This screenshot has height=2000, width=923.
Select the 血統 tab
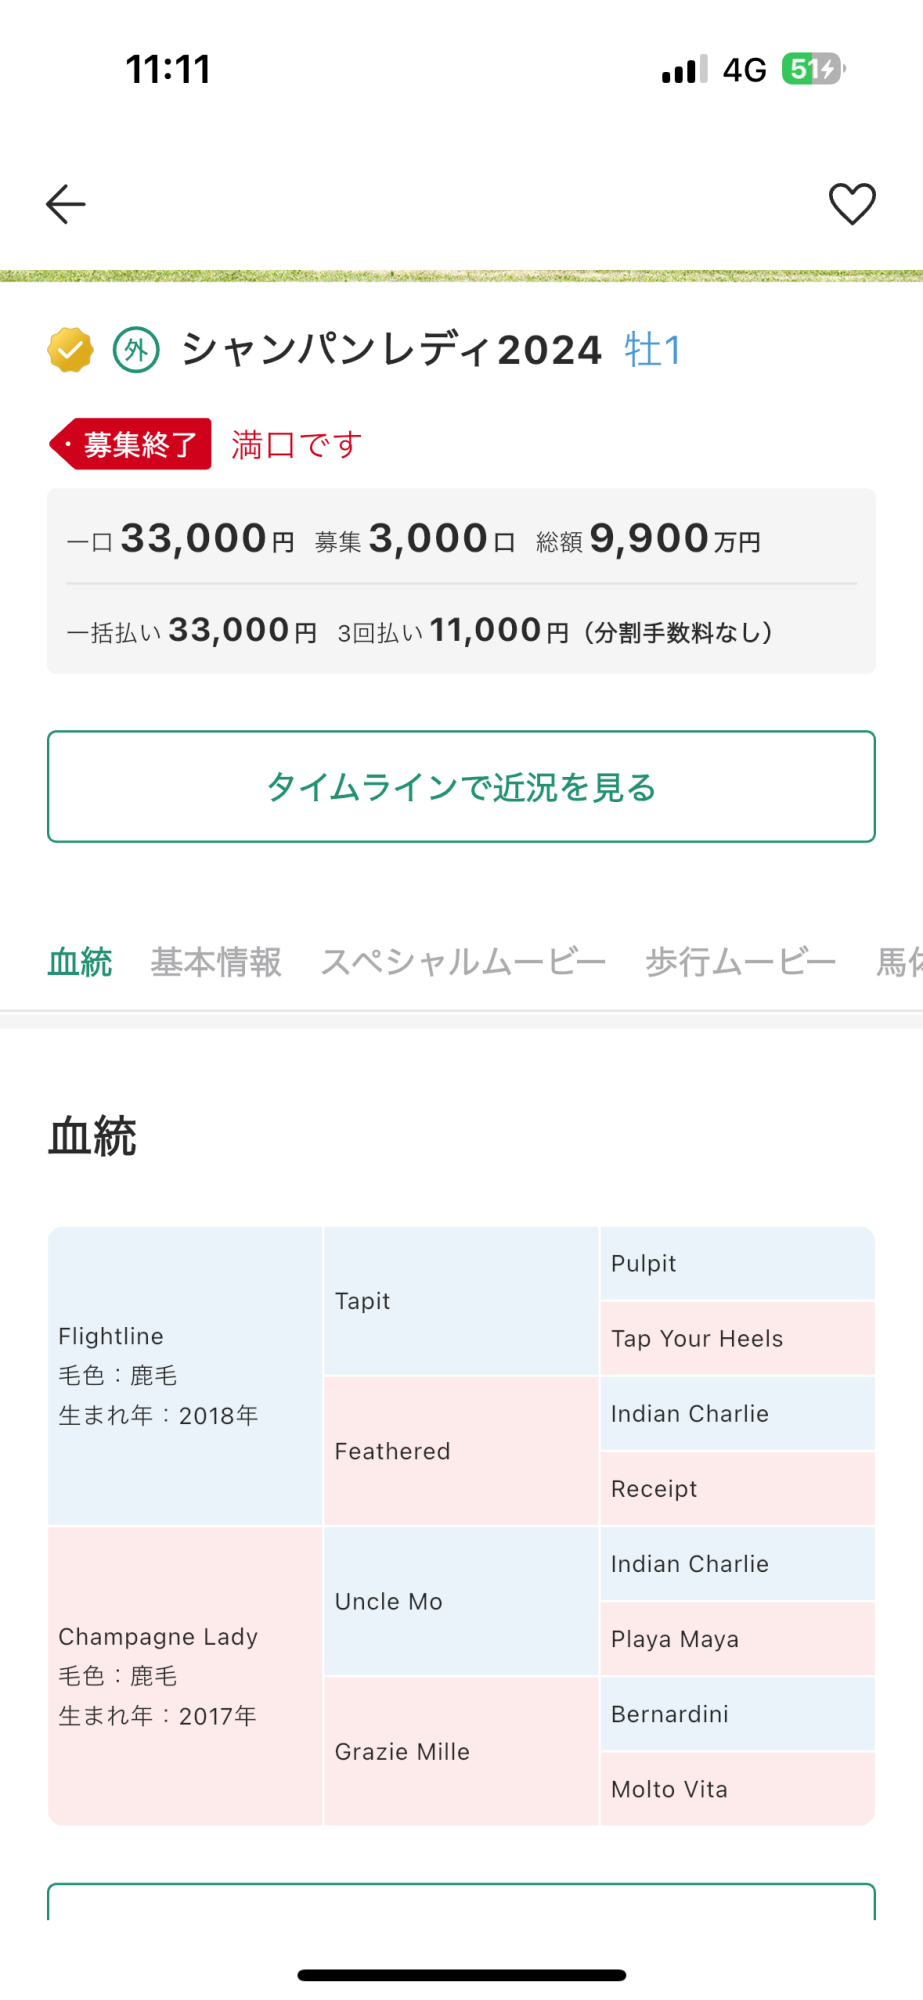point(80,962)
